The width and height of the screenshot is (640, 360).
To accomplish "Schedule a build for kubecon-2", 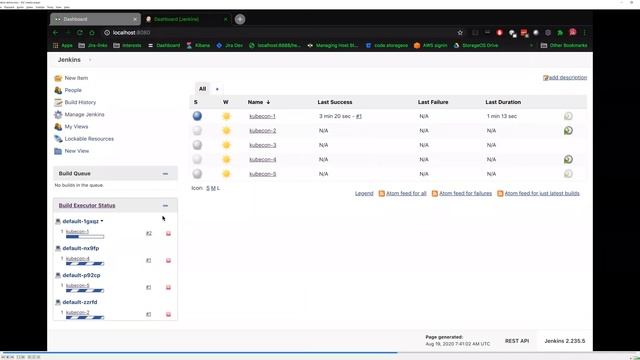I will (x=568, y=131).
